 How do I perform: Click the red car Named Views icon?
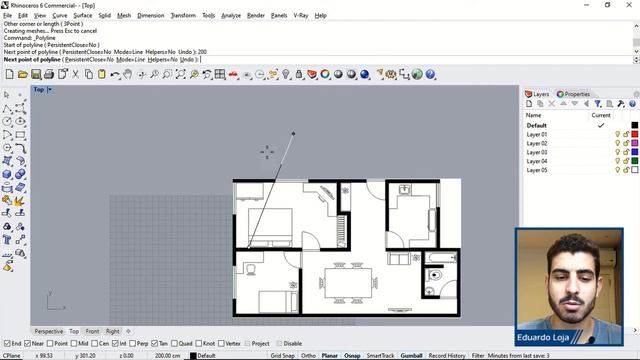click(x=233, y=74)
